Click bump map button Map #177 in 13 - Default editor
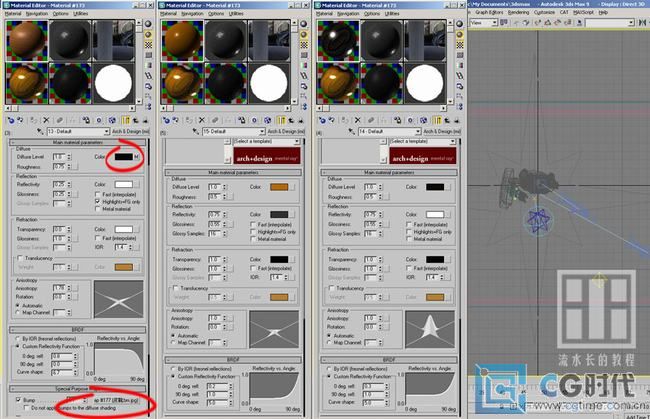 pos(115,400)
